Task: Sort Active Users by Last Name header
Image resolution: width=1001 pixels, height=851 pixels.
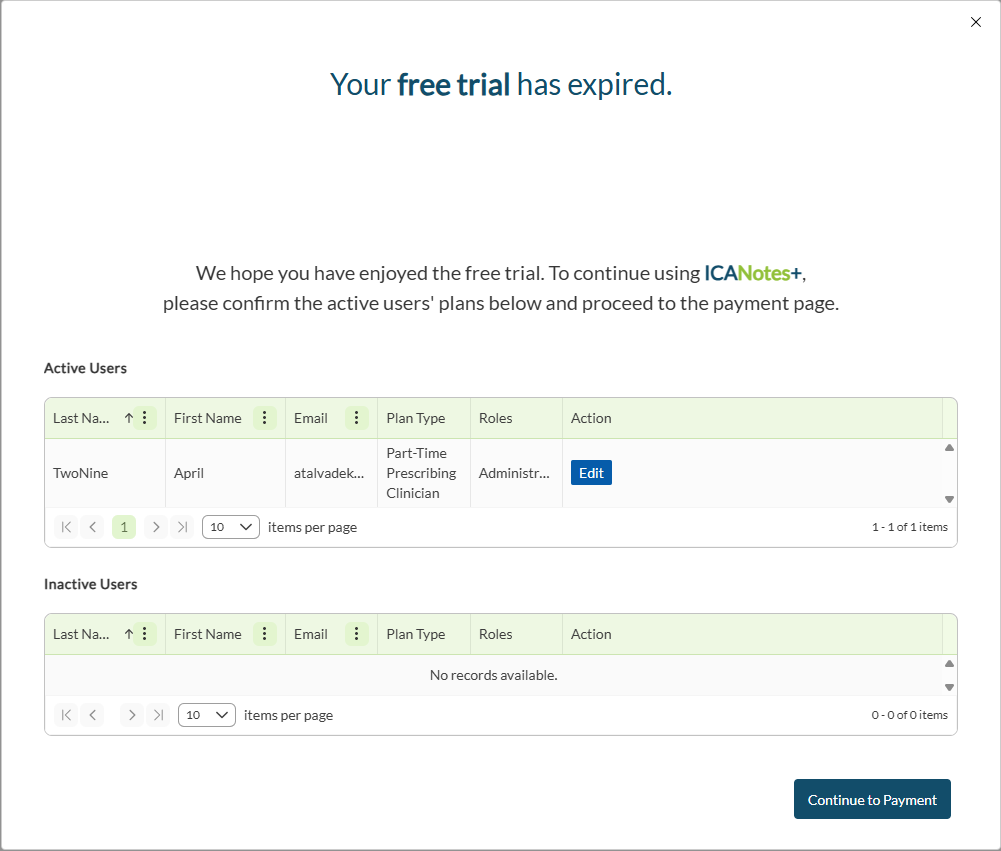Action: [81, 418]
